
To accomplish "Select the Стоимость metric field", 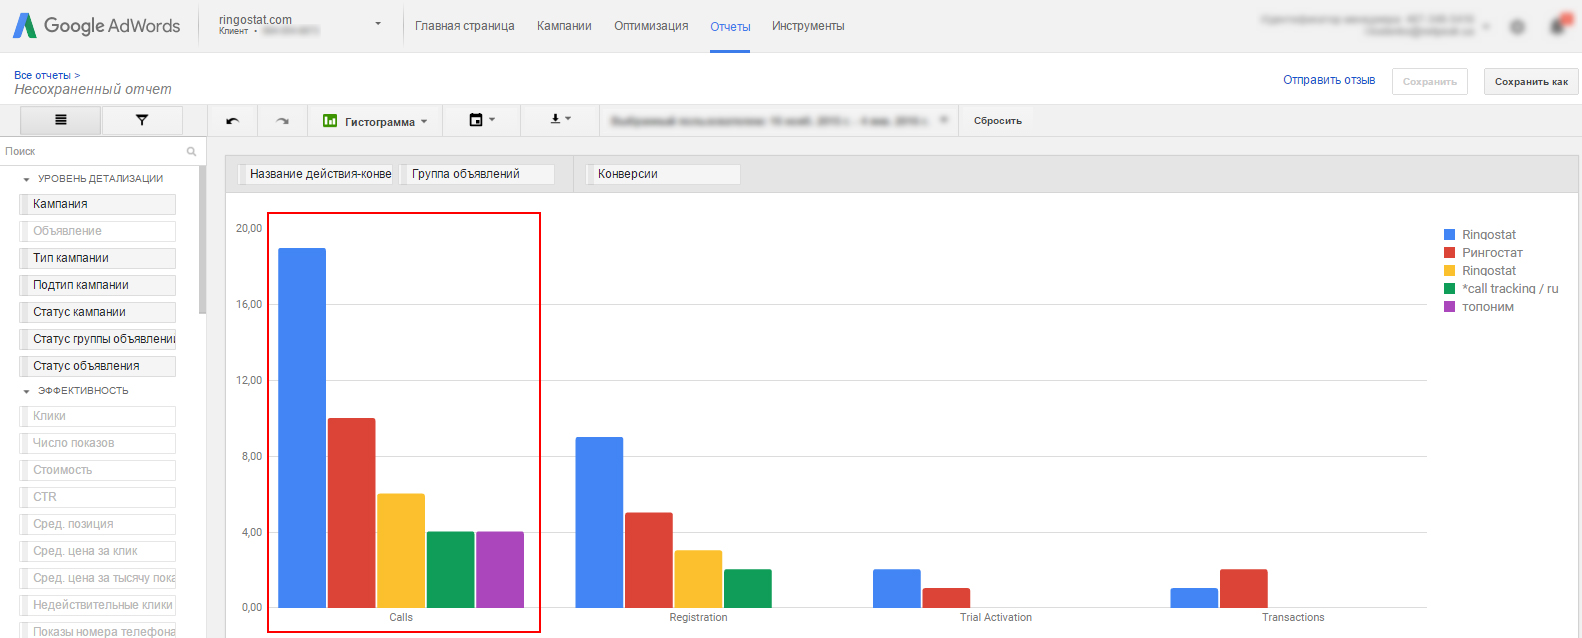I will [98, 470].
